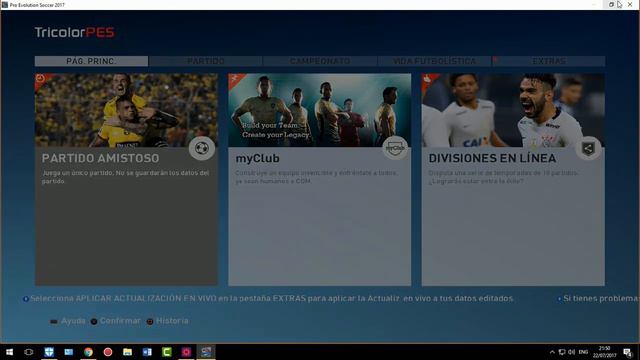Screen dimensions: 640x360
Task: Click the soccer ball icon on Partido Amistoso
Action: coord(202,148)
